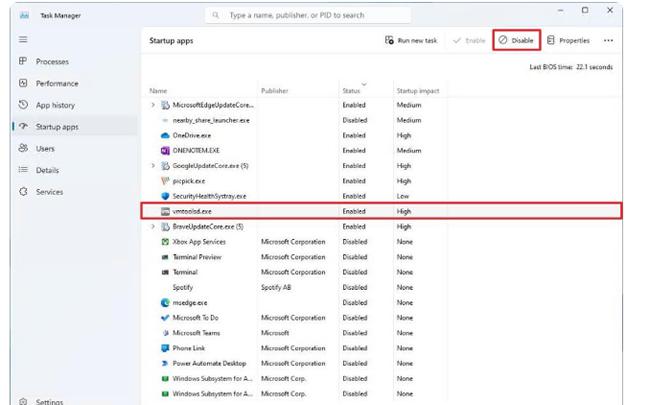This screenshot has width=650, height=405.
Task: Disable the selected startup app
Action: point(517,41)
